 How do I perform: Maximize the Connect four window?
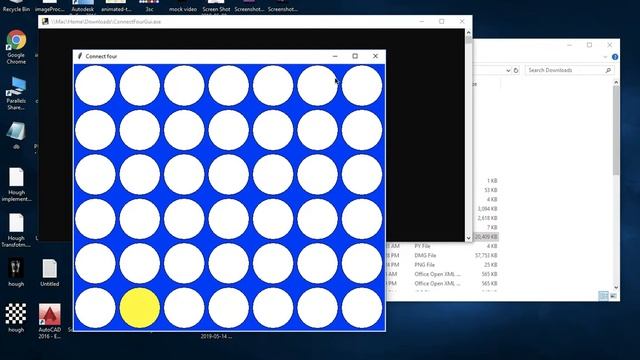click(355, 56)
